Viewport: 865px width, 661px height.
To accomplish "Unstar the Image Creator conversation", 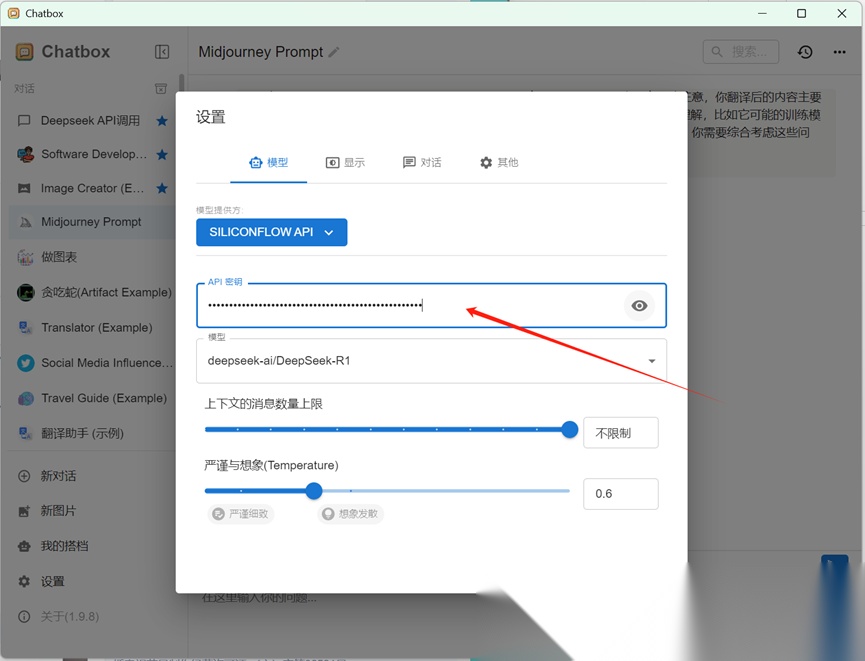I will 162,189.
